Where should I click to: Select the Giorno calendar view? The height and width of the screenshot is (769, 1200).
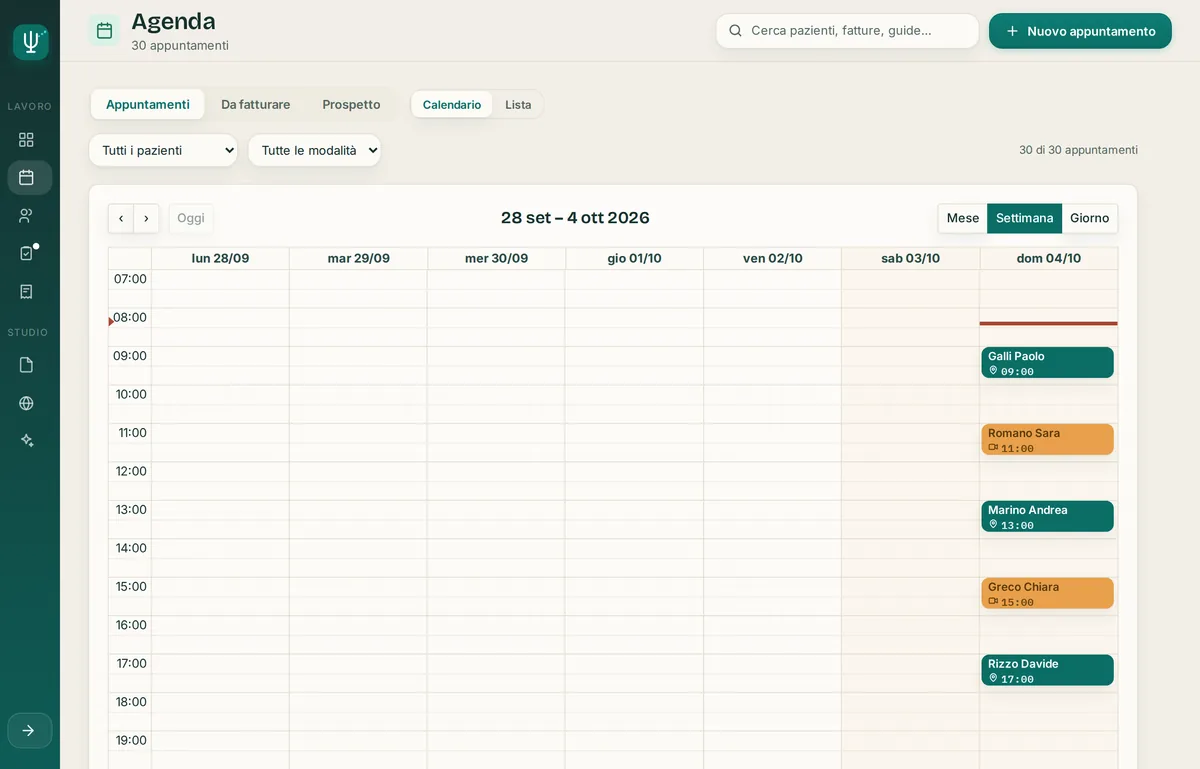1090,218
